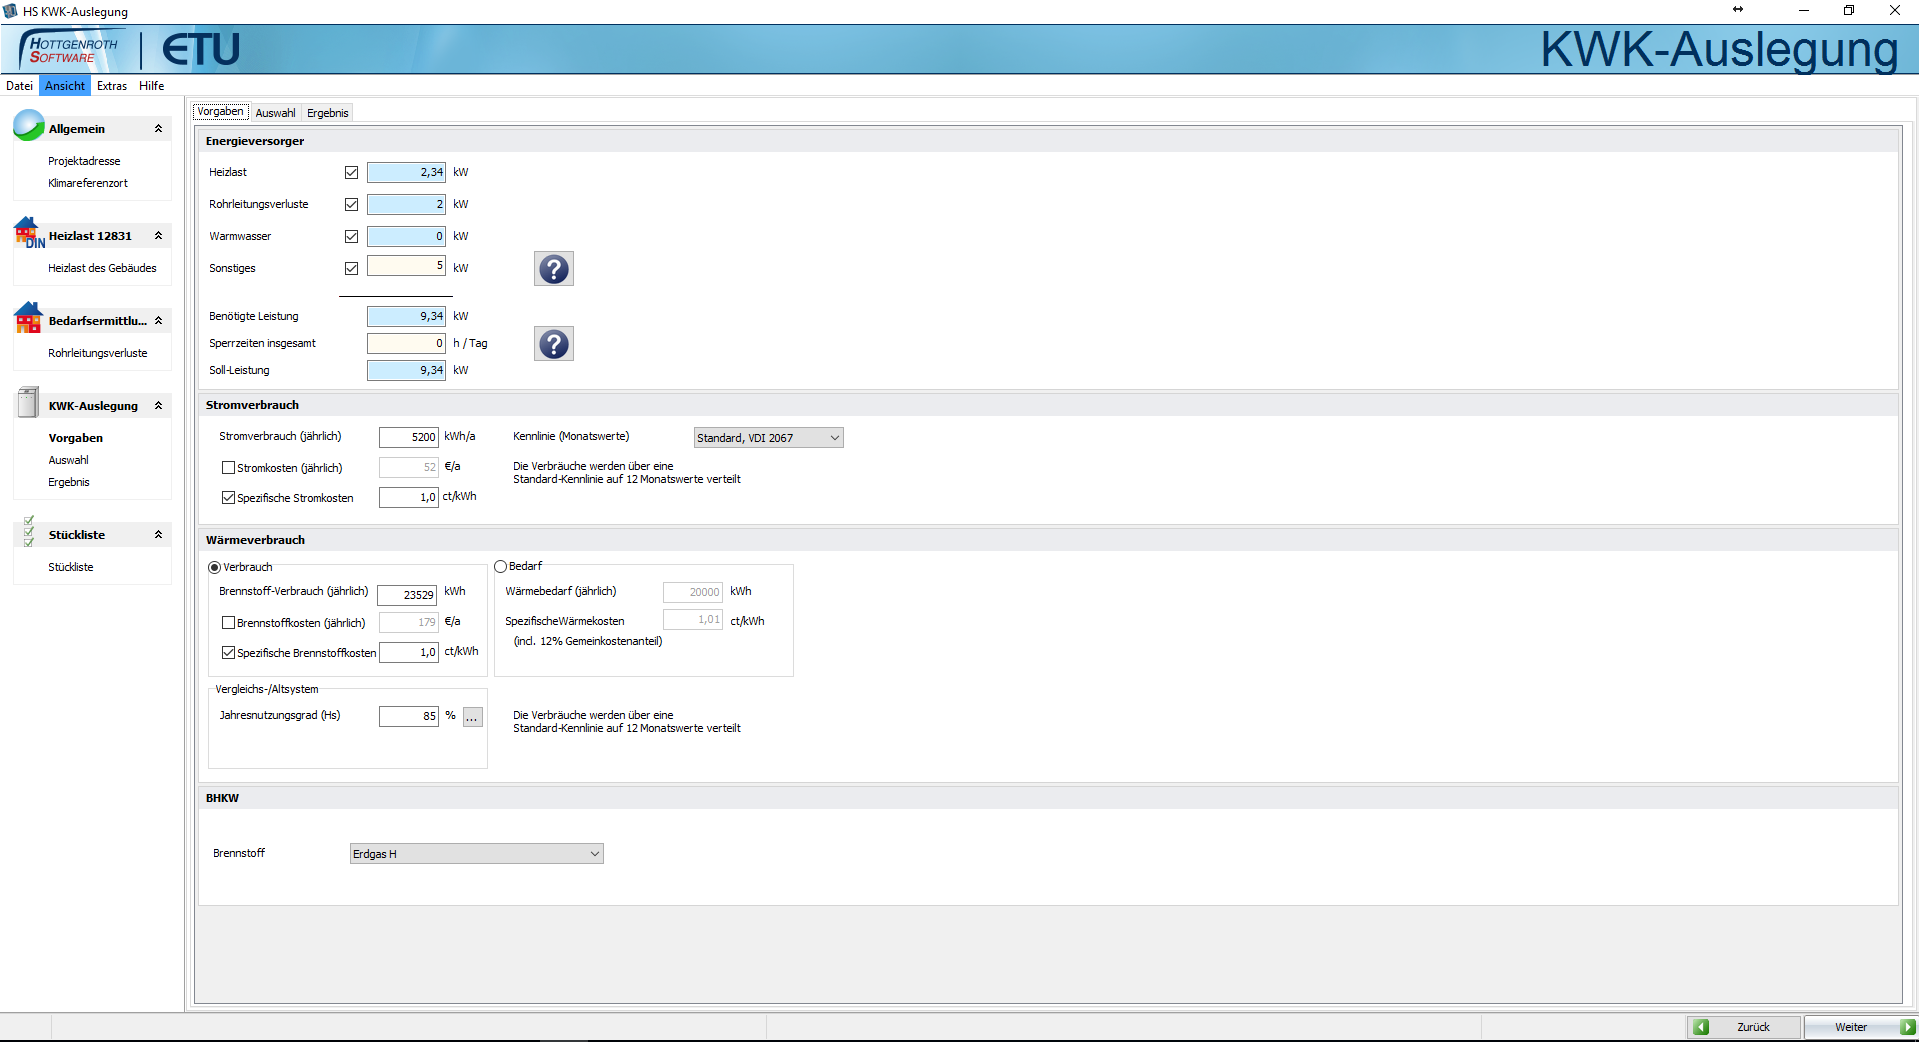The image size is (1919, 1042).
Task: Open help for Sperrzeiten insgesamt
Action: tap(553, 344)
